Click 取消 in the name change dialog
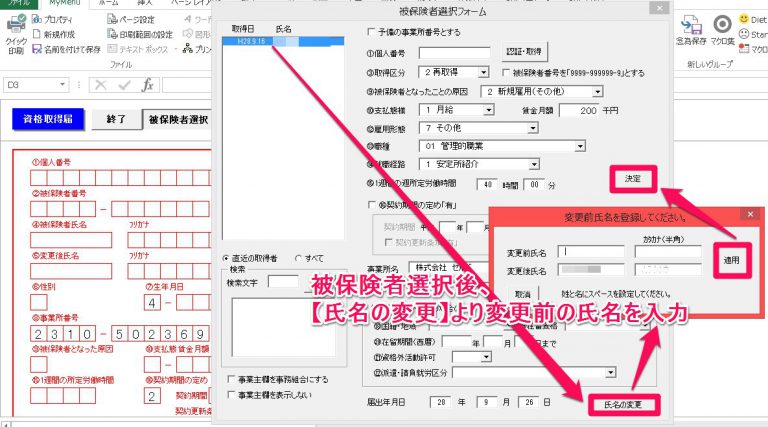Screen dimensions: 768x427 coord(523,294)
